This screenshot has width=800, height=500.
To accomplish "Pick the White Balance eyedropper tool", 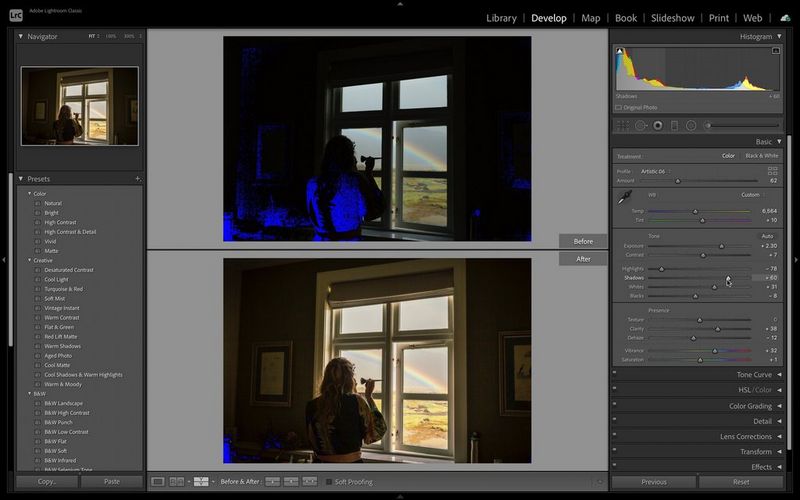I will [x=625, y=198].
